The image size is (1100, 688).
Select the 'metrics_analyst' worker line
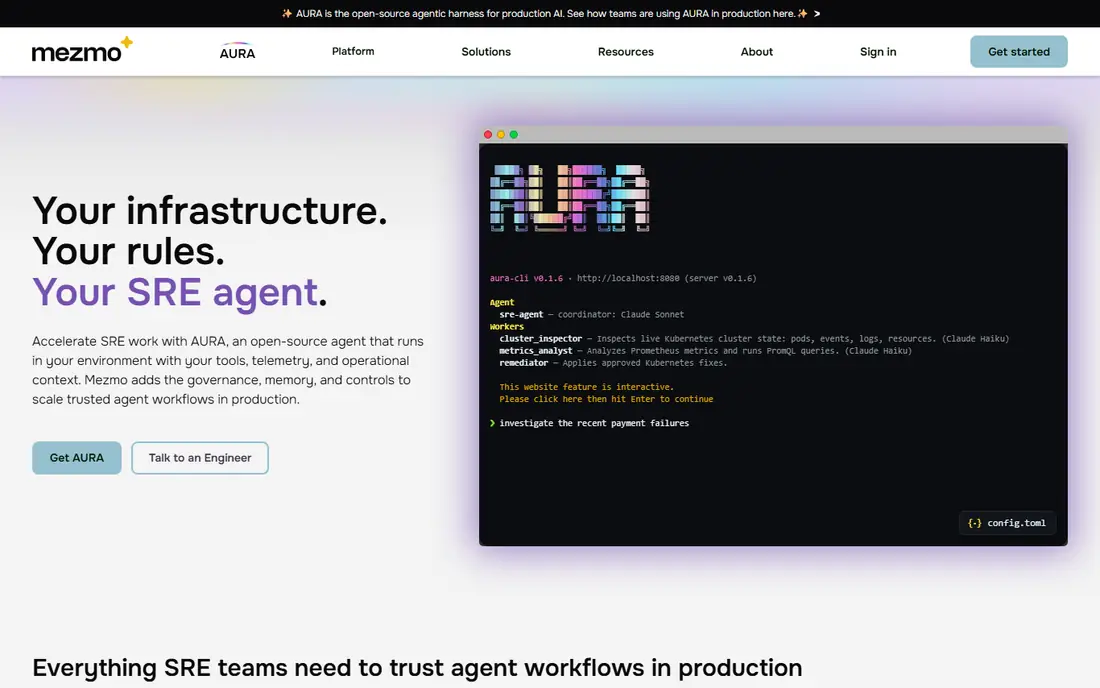pos(706,351)
